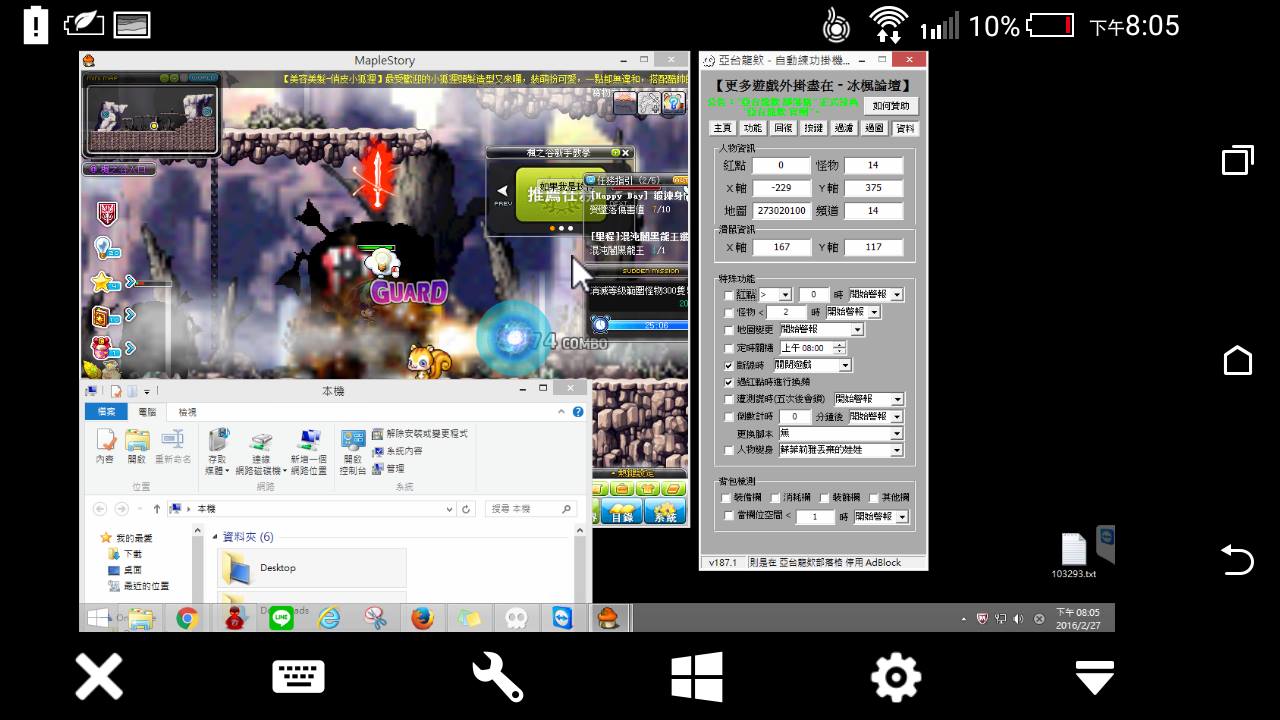This screenshot has height=720, width=1280.
Task: Uncheck the 斷線時 checkbox
Action: point(729,365)
